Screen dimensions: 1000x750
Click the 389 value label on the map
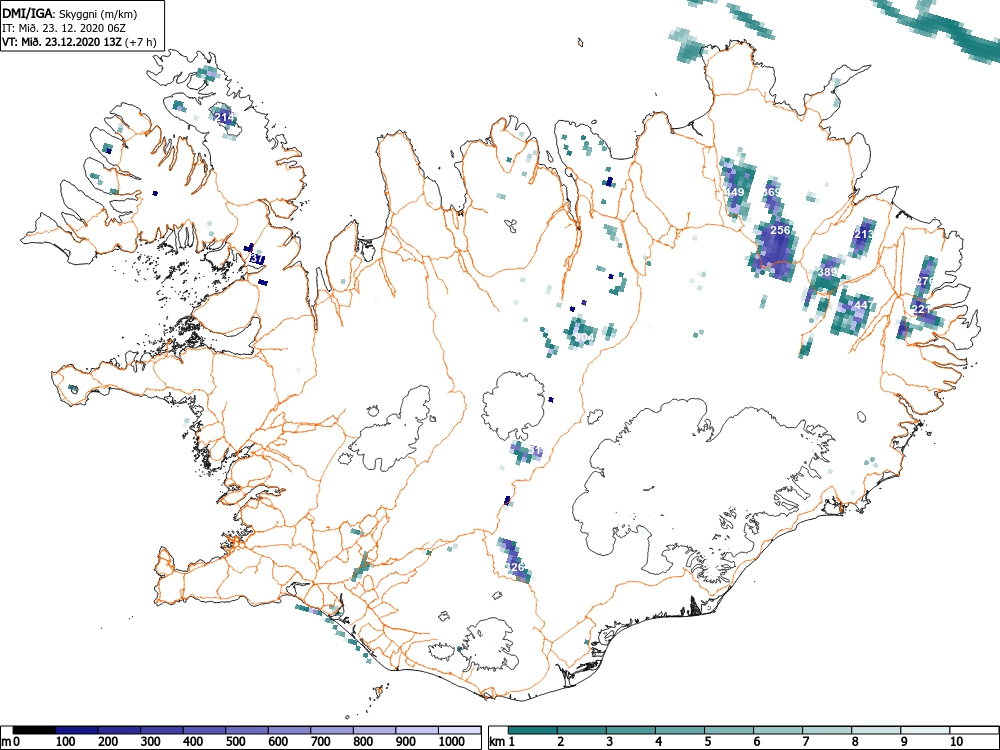pos(827,272)
